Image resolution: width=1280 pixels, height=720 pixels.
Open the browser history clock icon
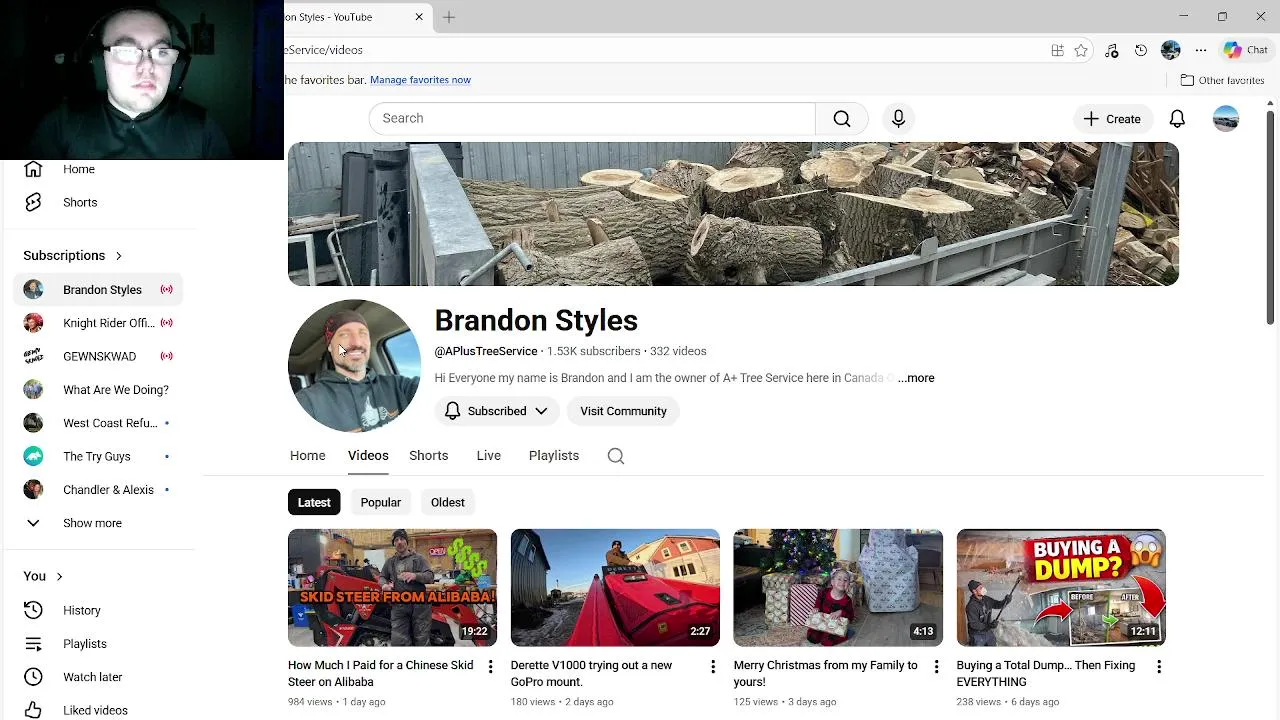click(x=1141, y=50)
